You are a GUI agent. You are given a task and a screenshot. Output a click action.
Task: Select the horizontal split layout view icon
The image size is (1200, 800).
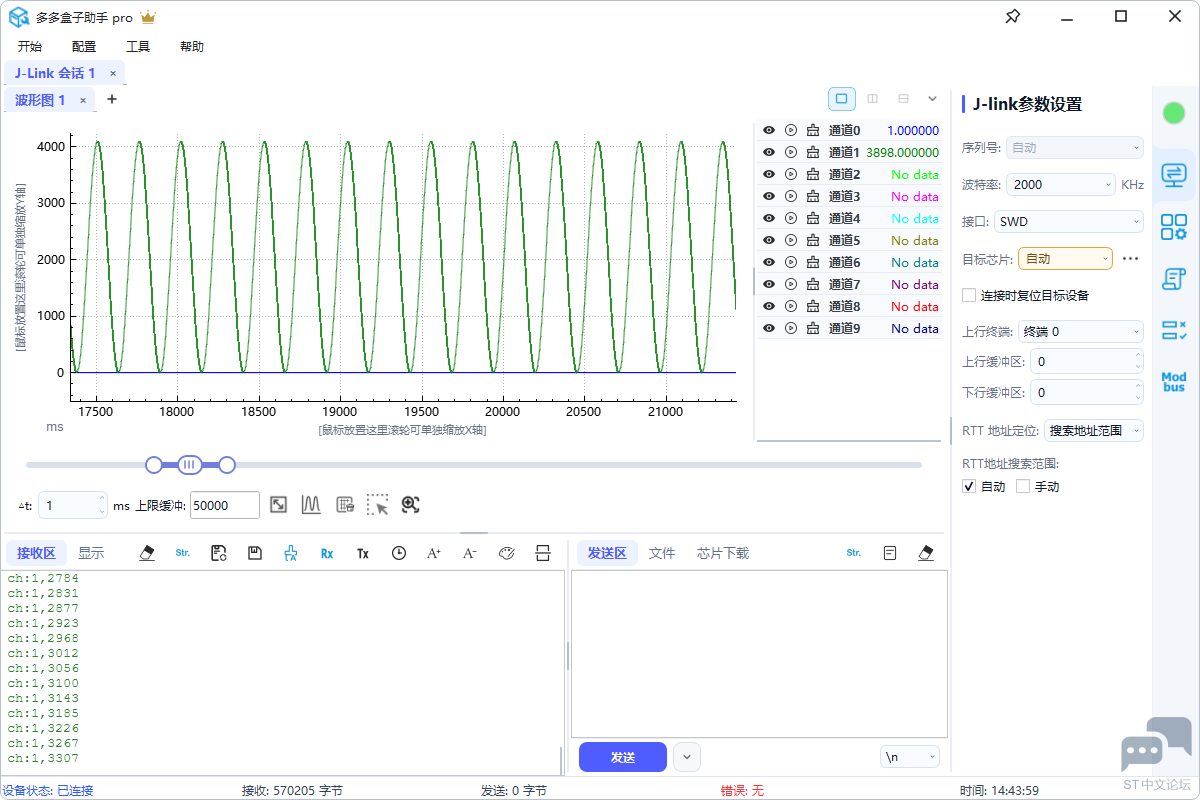coord(904,99)
